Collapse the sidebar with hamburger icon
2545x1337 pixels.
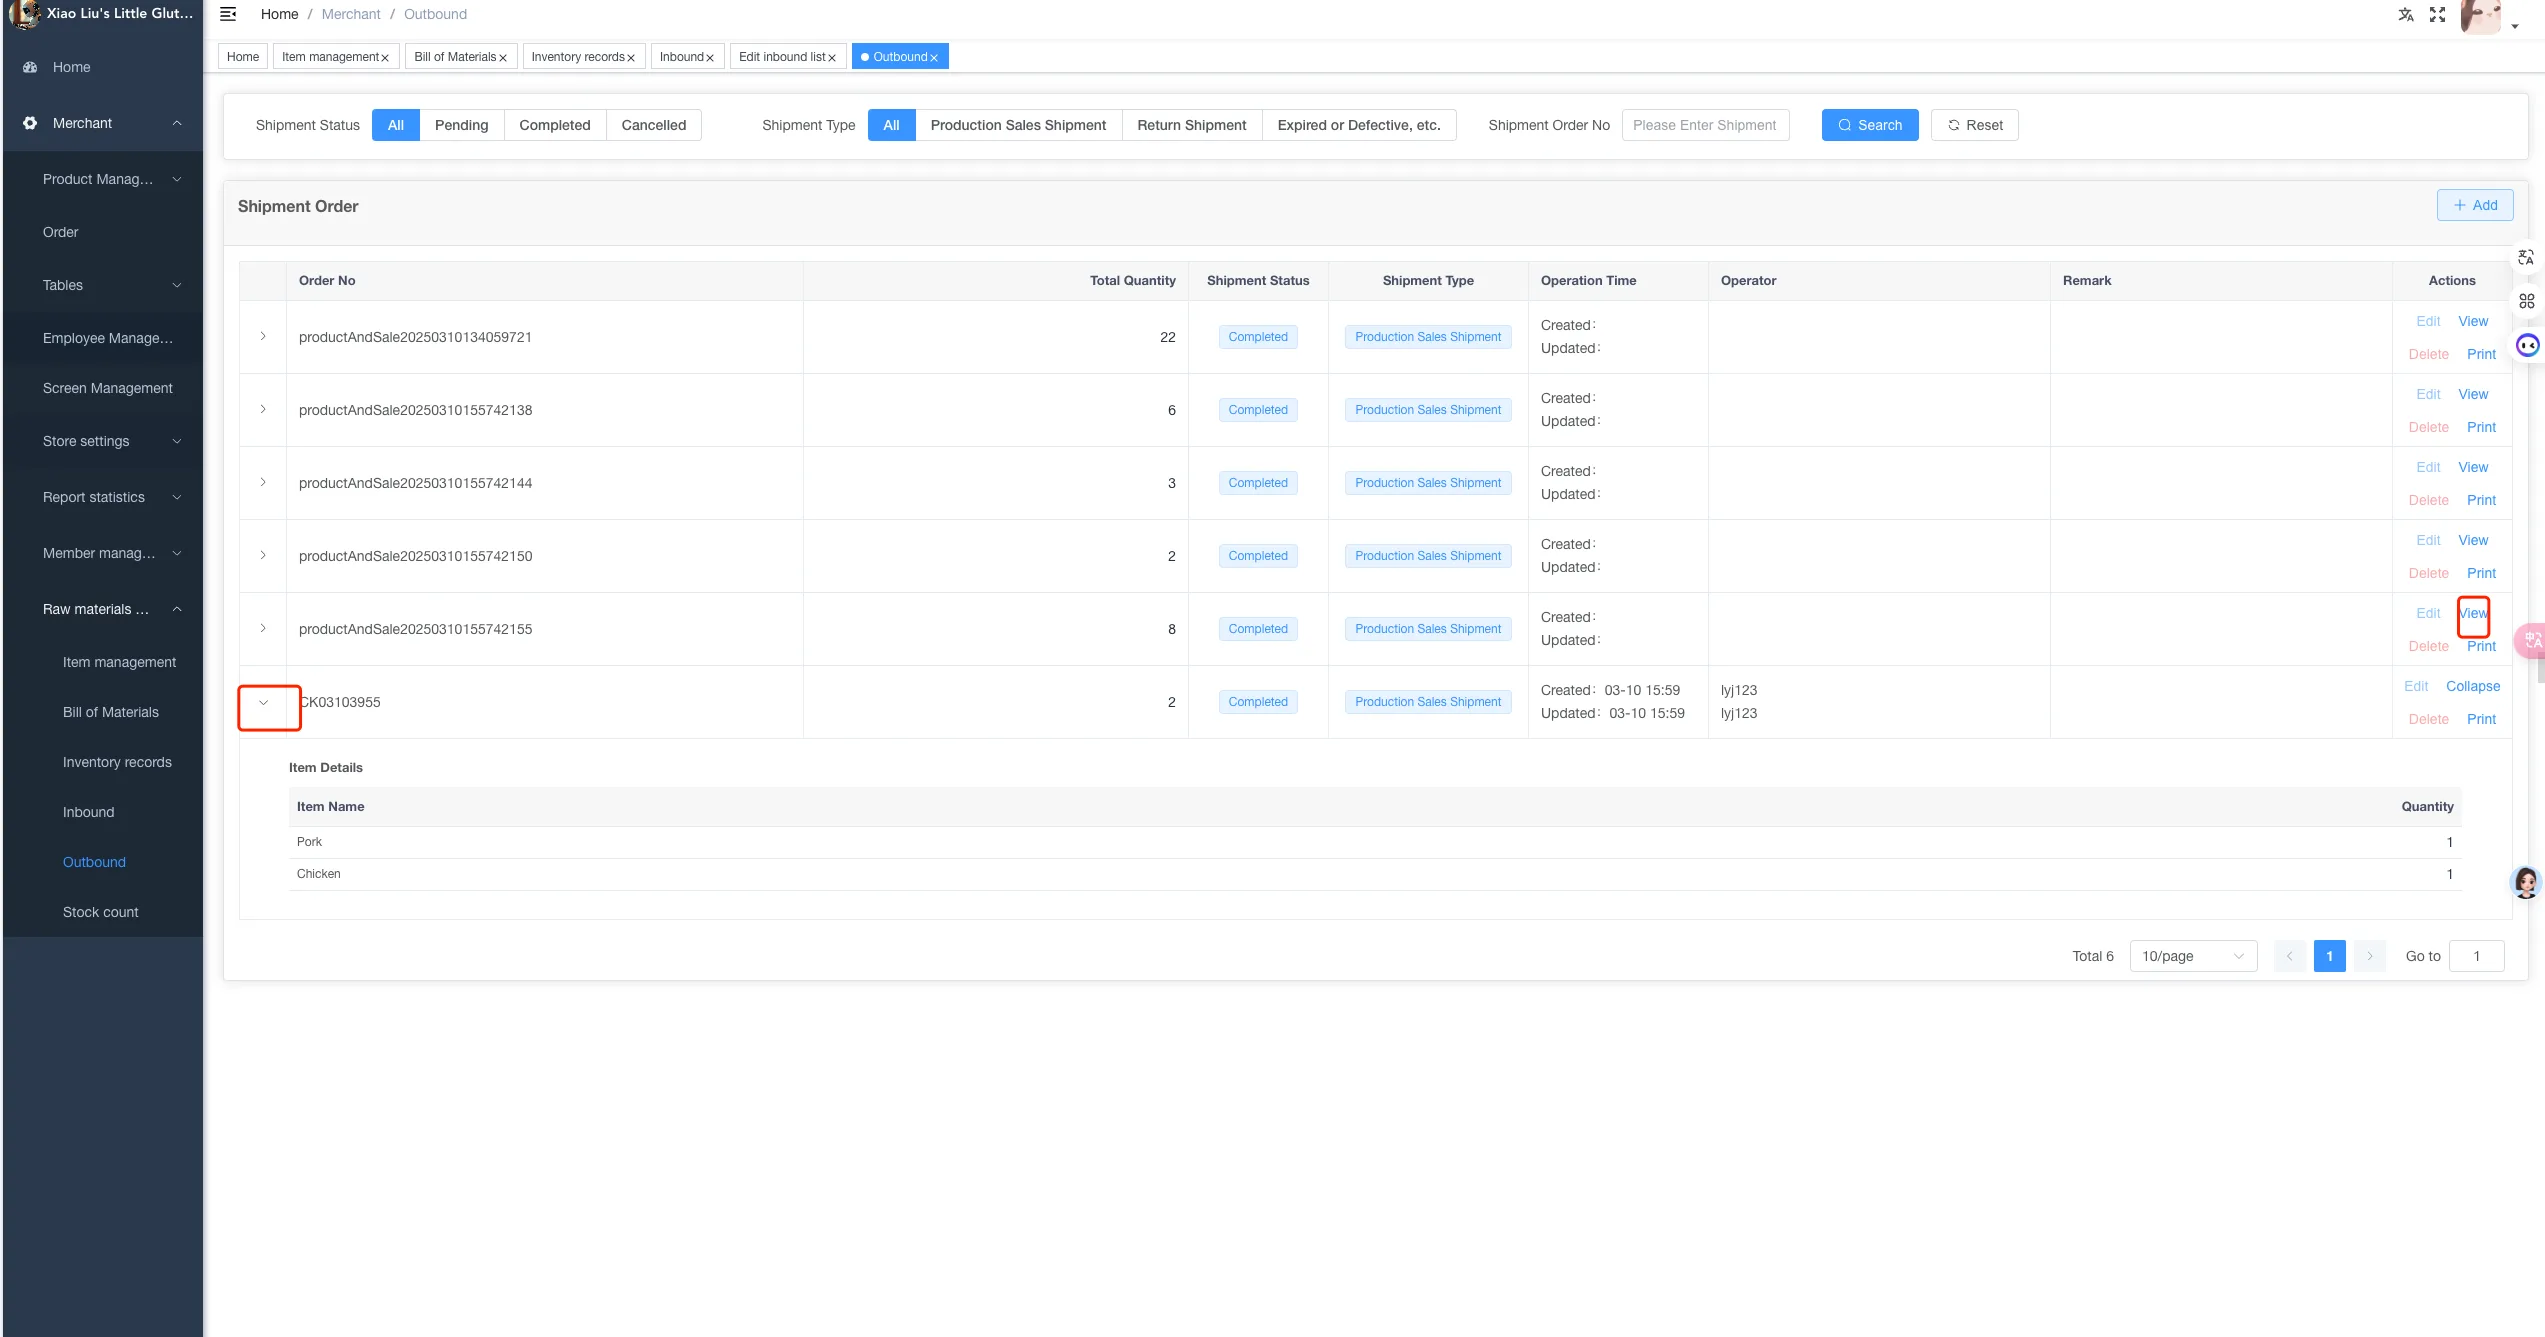[228, 14]
